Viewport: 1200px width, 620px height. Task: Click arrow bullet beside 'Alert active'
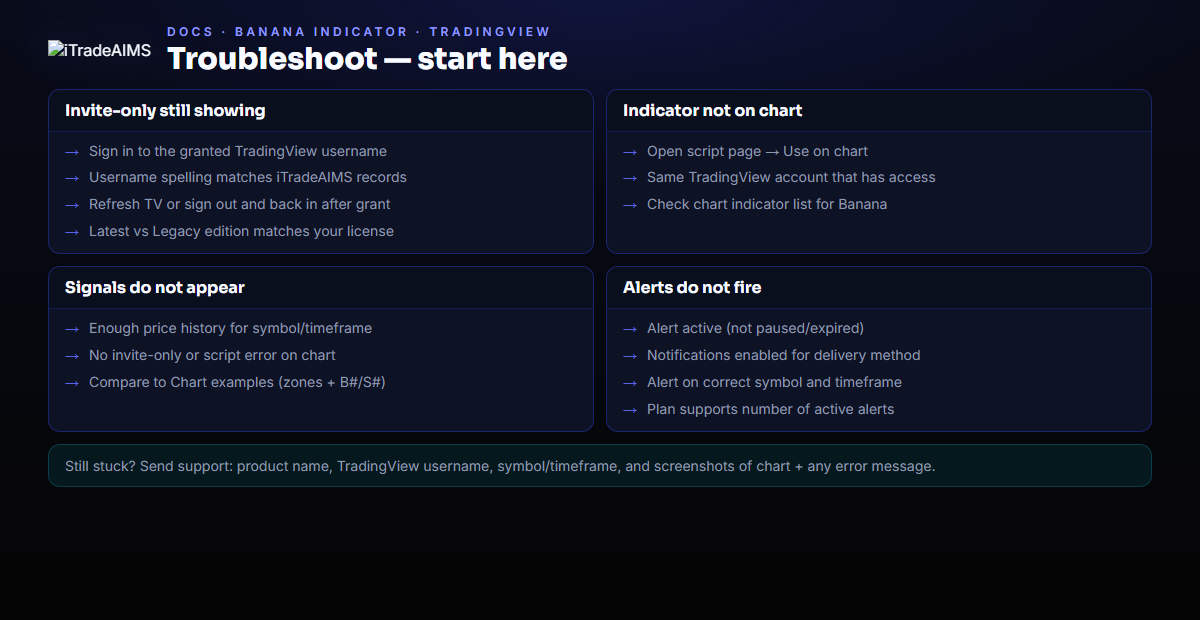630,329
